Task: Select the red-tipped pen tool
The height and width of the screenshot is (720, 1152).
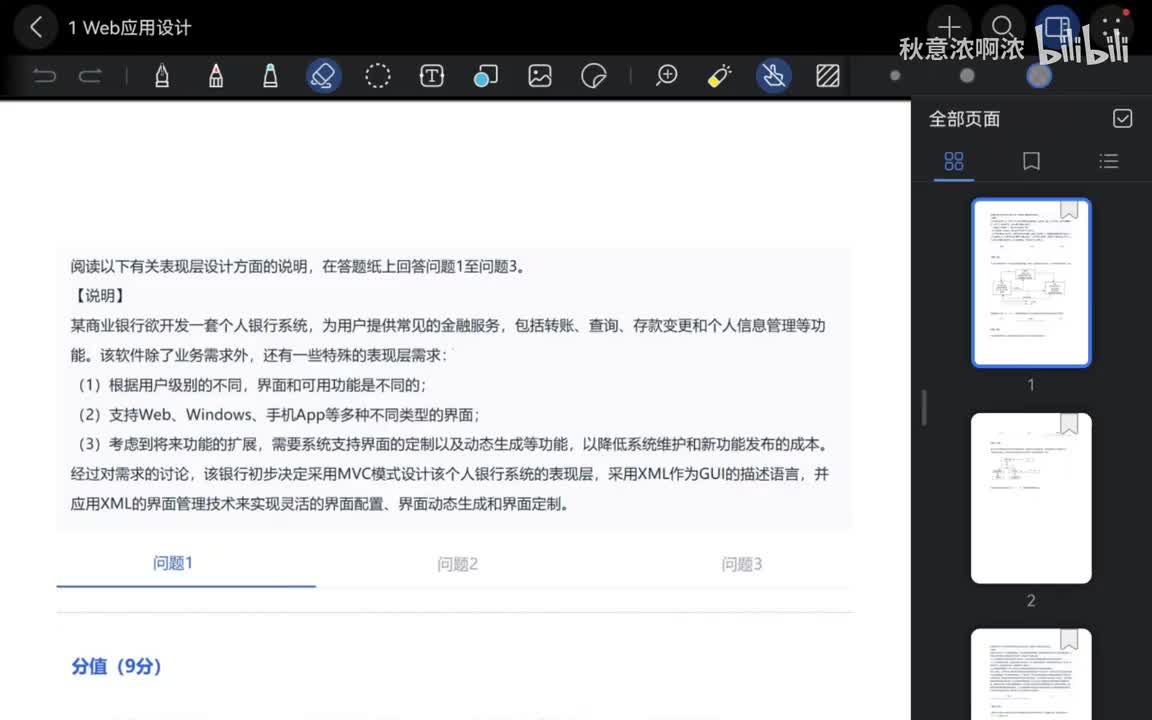Action: tap(216, 76)
